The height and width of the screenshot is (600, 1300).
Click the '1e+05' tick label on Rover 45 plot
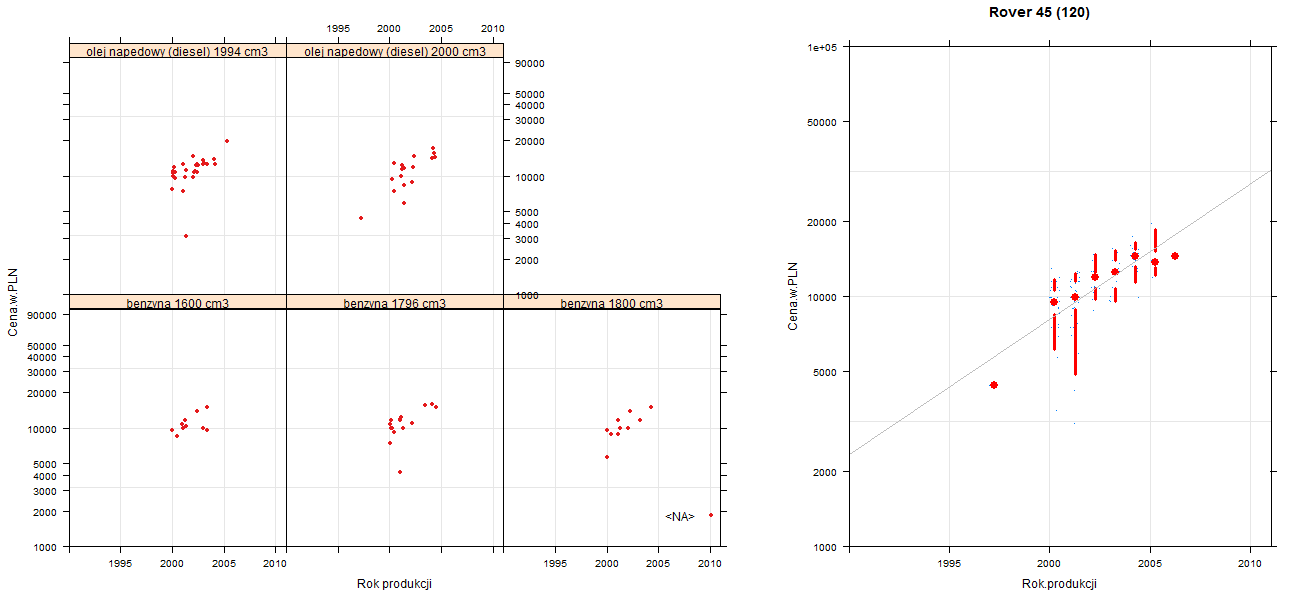[822, 47]
